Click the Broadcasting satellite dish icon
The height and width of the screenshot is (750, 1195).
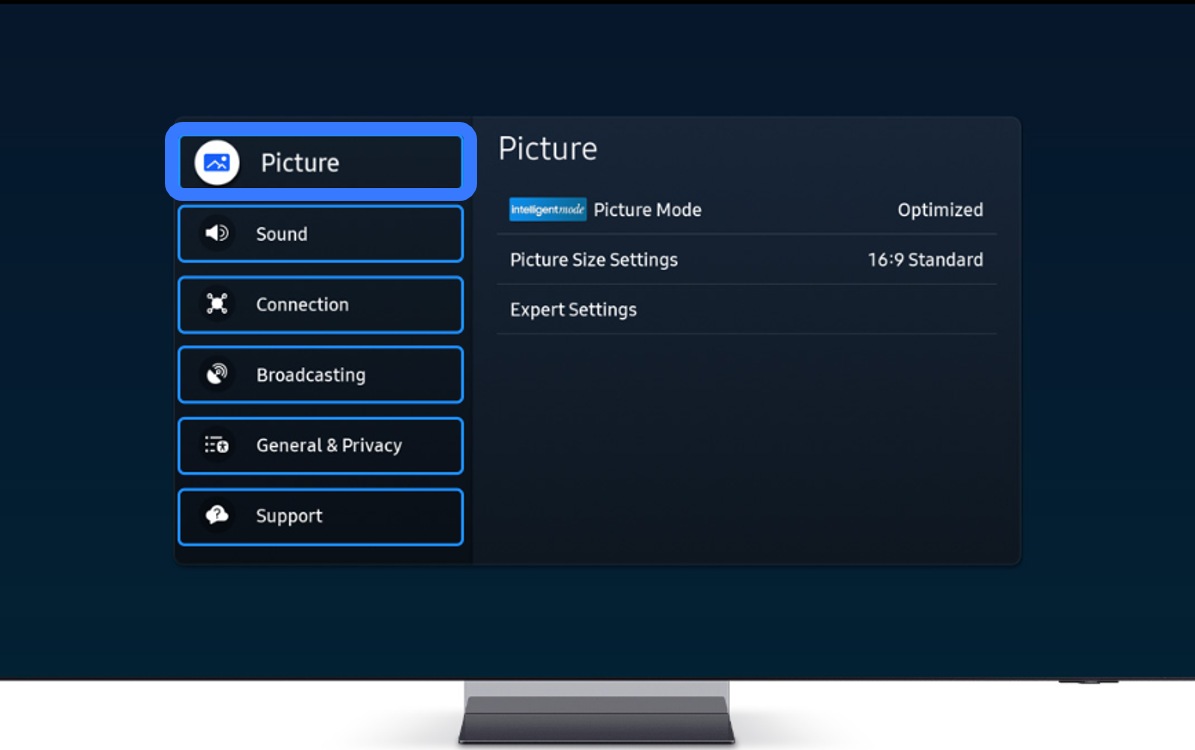(x=217, y=375)
